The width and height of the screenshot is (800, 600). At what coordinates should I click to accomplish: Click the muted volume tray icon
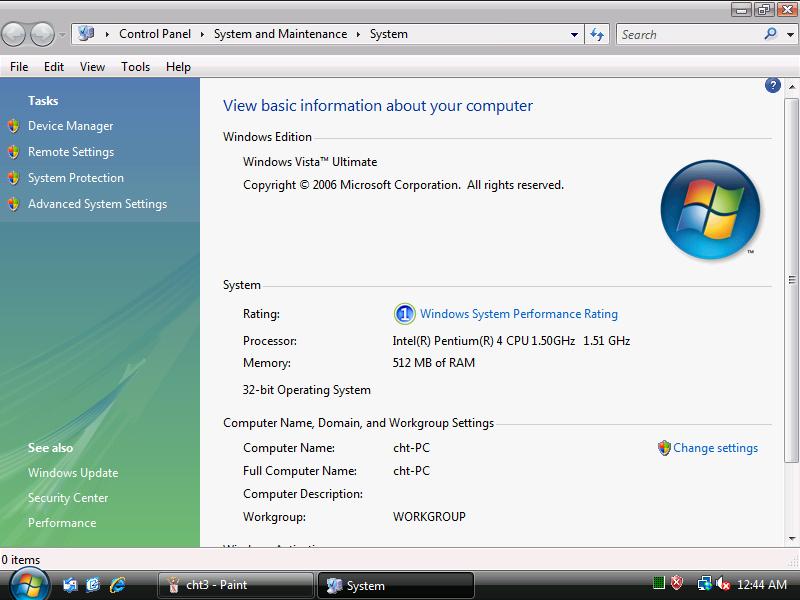[723, 584]
